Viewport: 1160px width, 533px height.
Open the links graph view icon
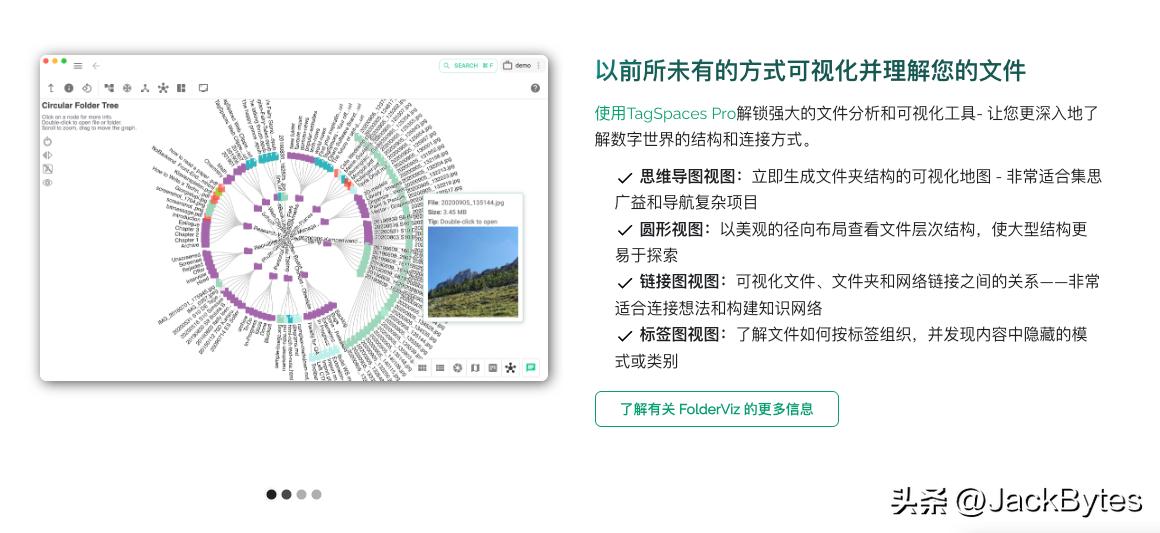coord(145,88)
